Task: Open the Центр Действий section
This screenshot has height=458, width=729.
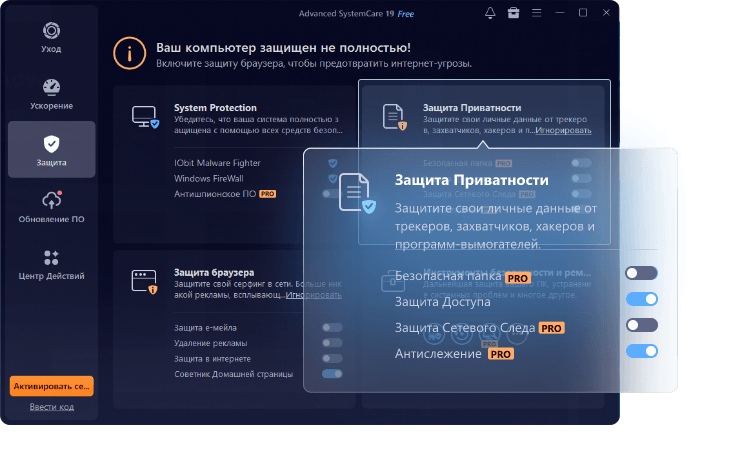Action: click(x=51, y=264)
